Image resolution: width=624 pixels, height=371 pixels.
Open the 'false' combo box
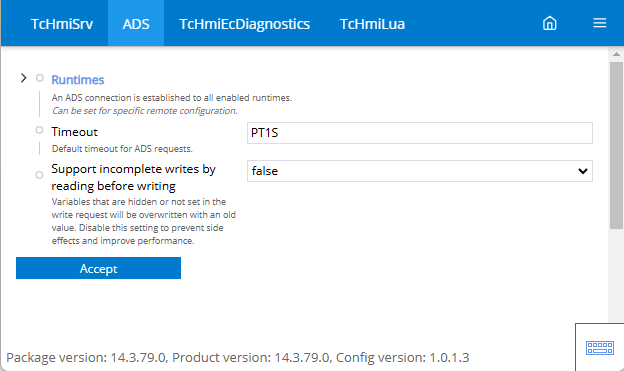[419, 171]
